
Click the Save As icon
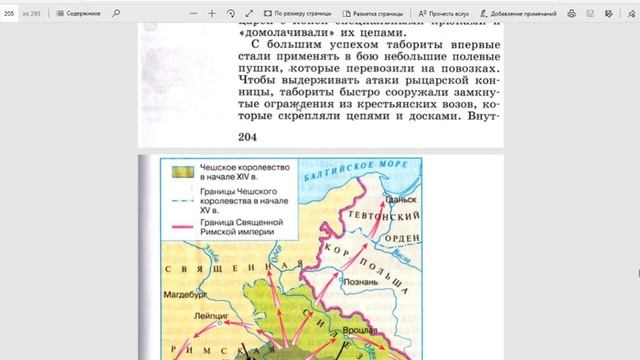click(x=609, y=13)
